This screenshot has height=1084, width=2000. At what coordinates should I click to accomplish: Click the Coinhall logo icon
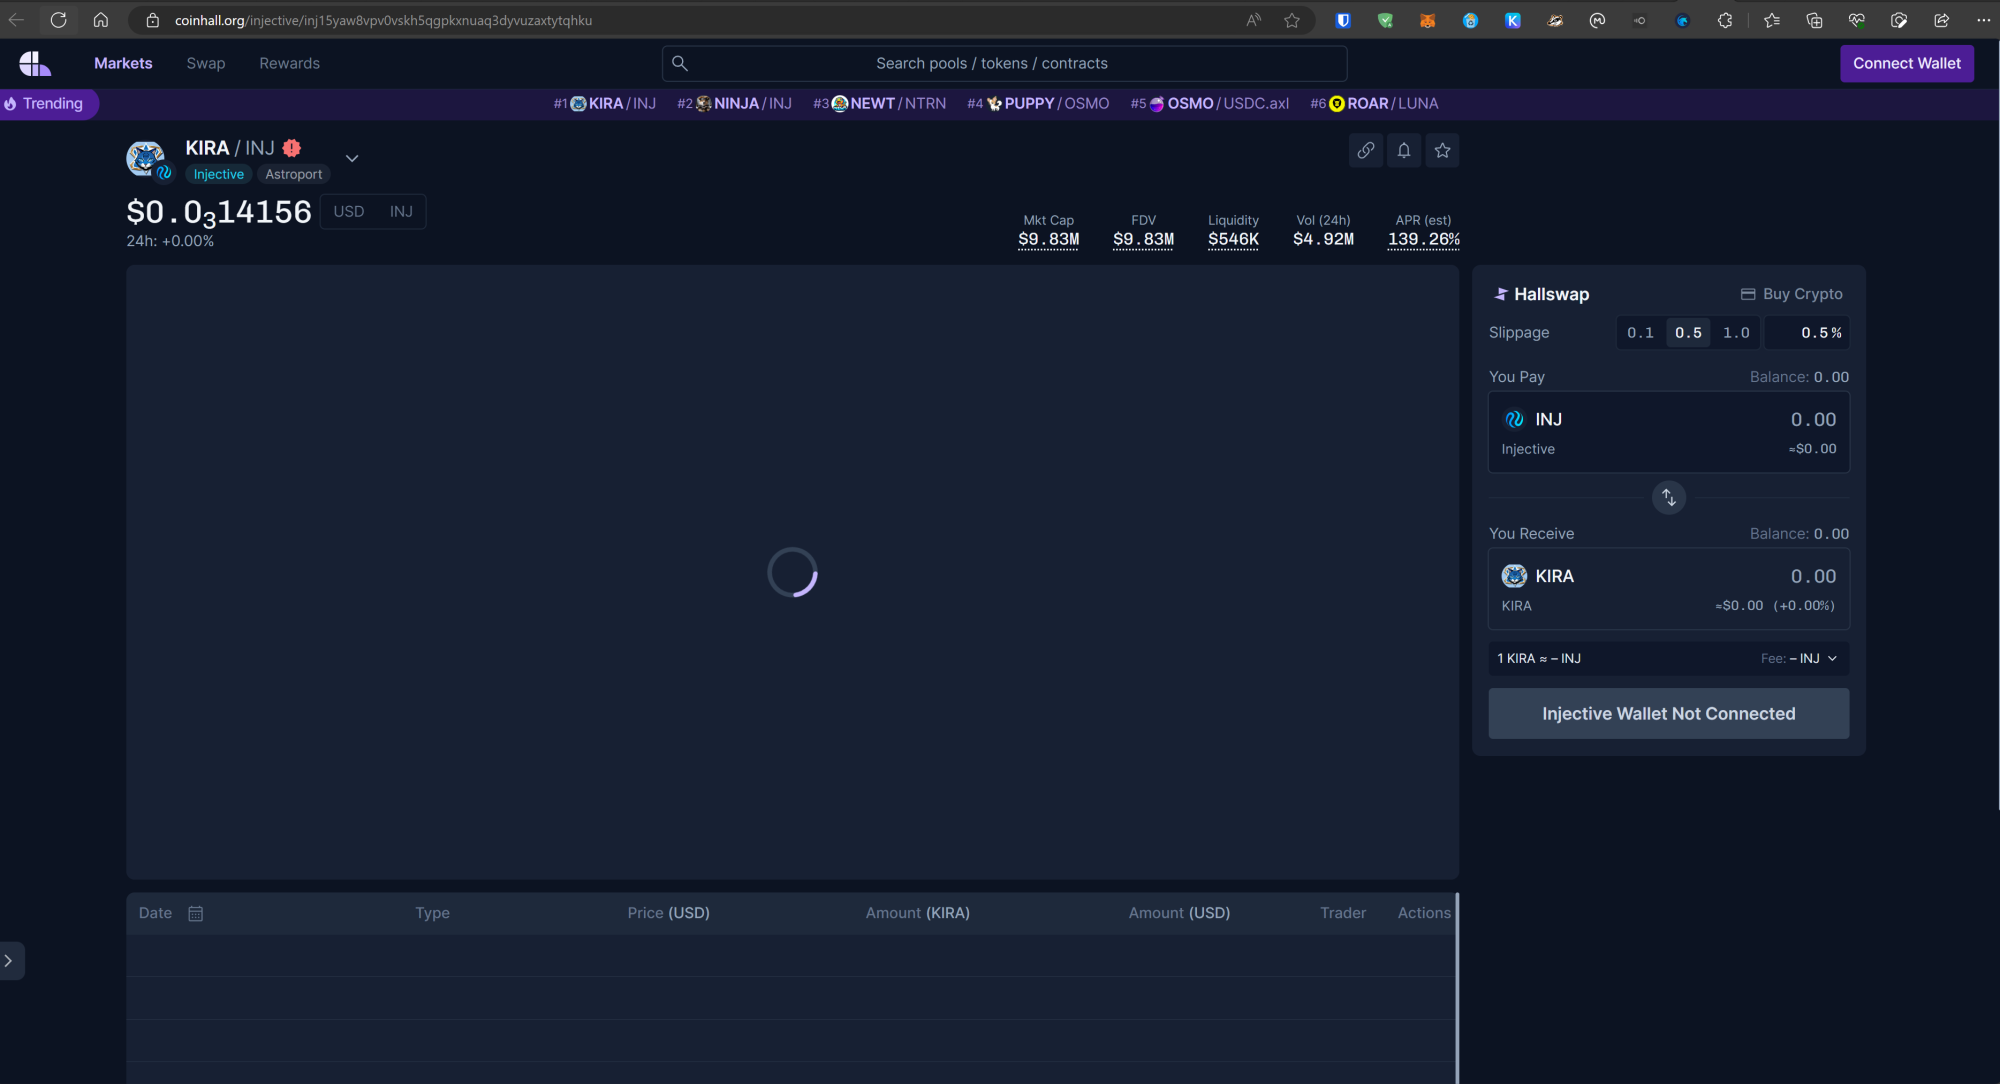35,63
